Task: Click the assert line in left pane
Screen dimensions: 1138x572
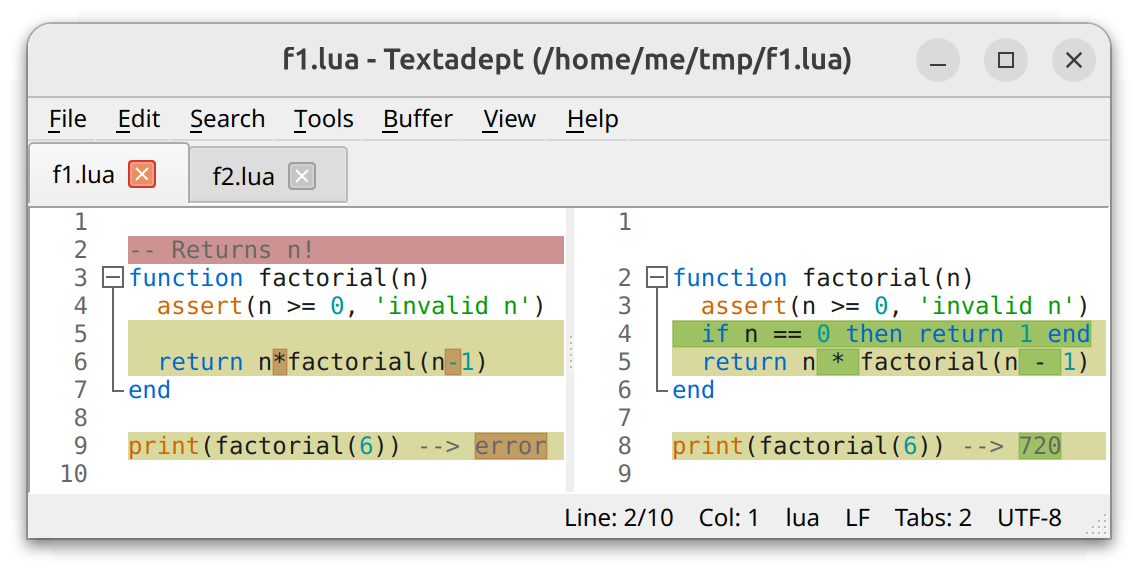Action: coord(351,306)
